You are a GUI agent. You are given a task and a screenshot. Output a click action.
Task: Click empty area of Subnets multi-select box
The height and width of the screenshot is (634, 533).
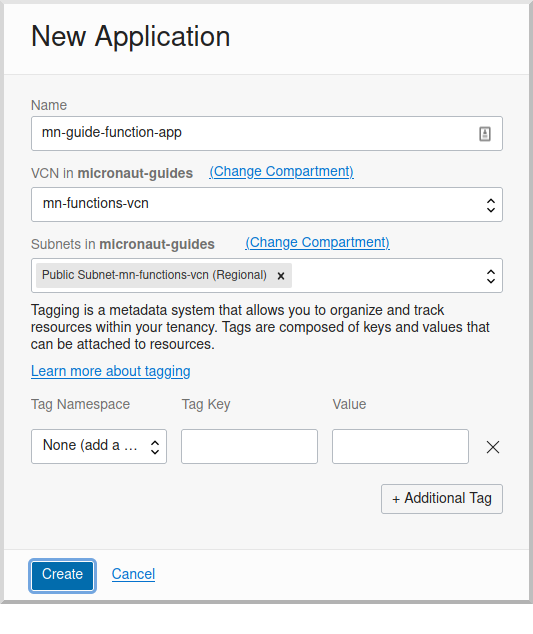[384, 275]
